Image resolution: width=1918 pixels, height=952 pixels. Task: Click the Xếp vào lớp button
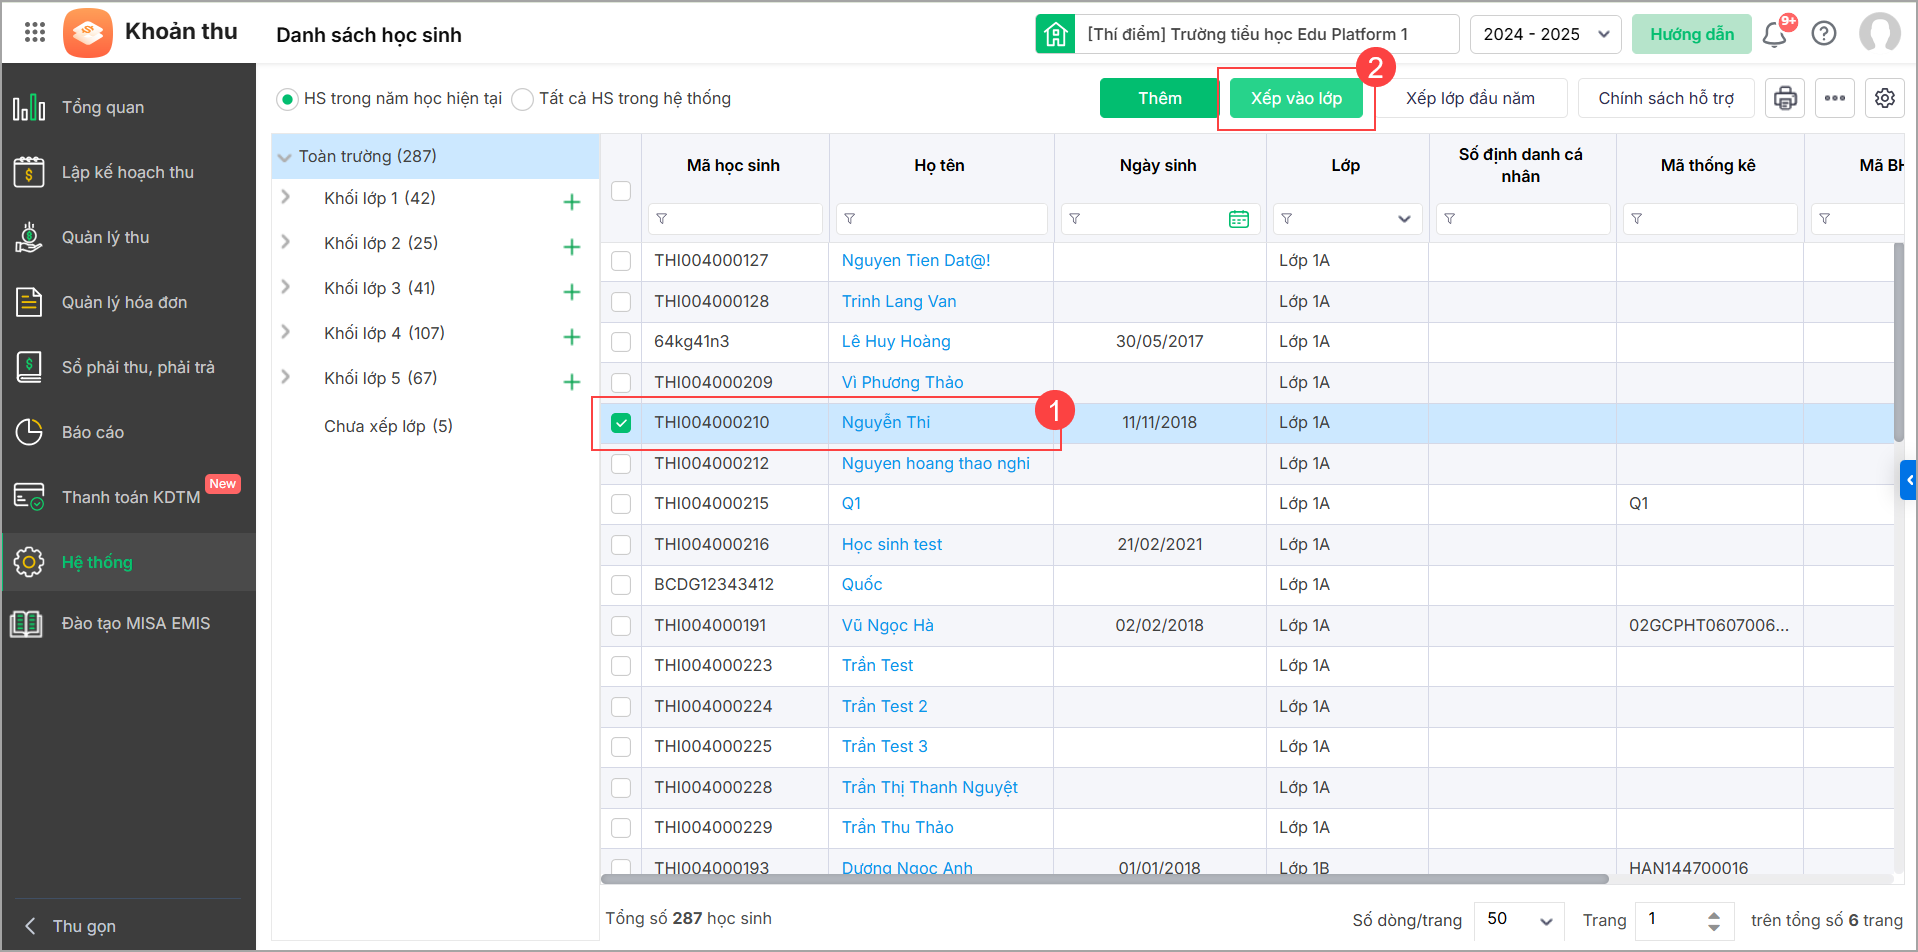click(x=1296, y=98)
